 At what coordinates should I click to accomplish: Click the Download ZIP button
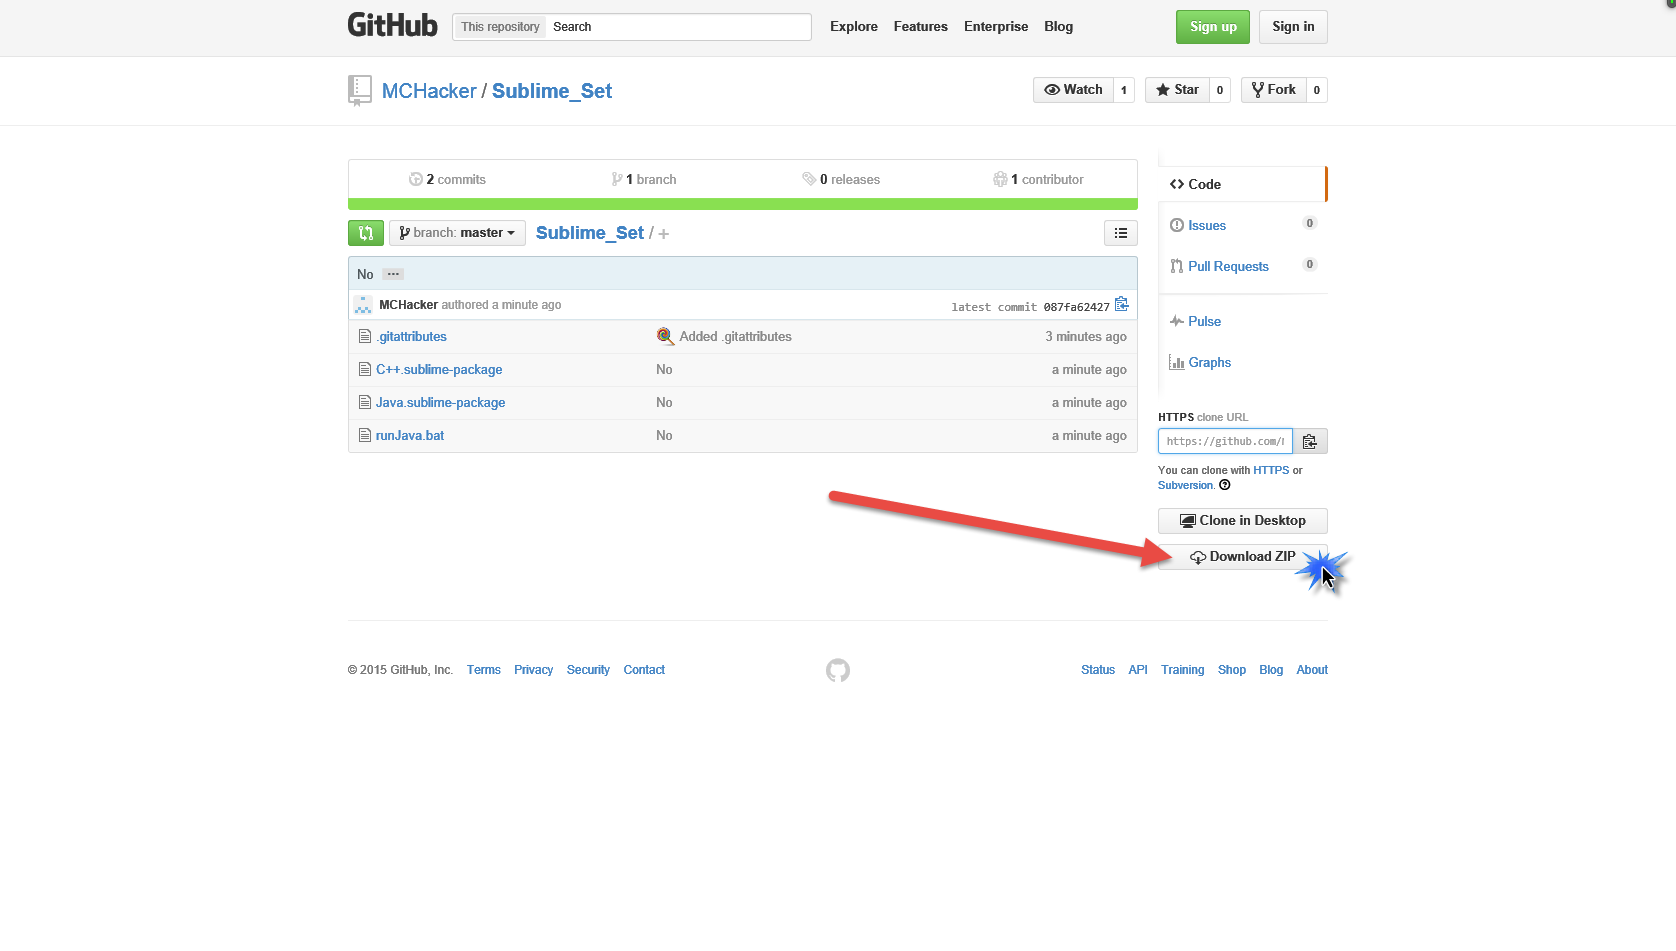point(1242,557)
